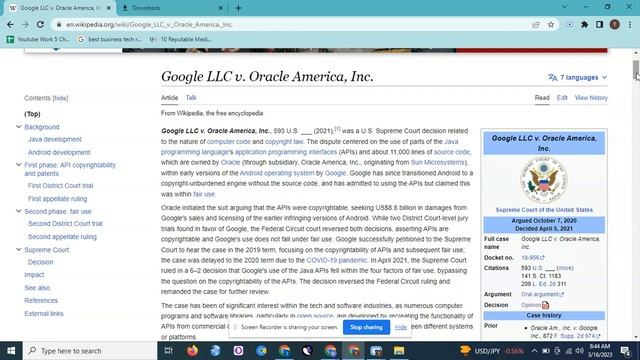Click Stop sharing button
640x360 pixels.
point(366,327)
